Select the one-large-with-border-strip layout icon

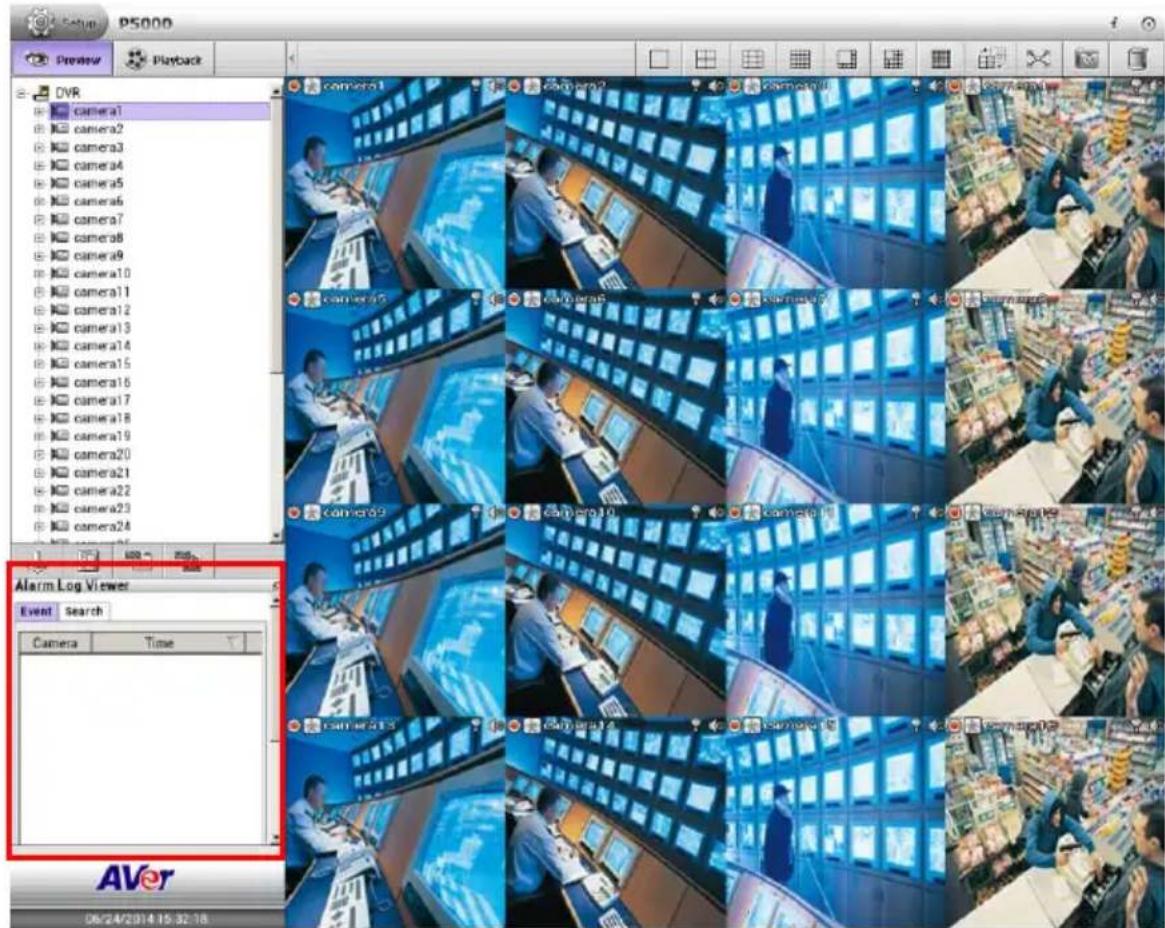pos(846,59)
